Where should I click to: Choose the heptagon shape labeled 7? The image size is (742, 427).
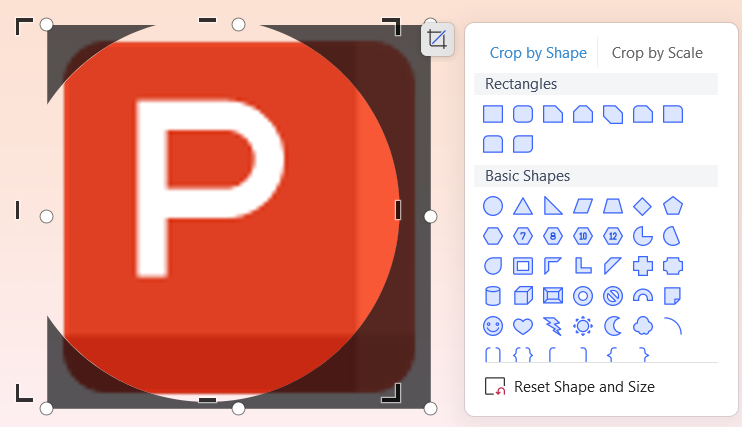(x=523, y=236)
